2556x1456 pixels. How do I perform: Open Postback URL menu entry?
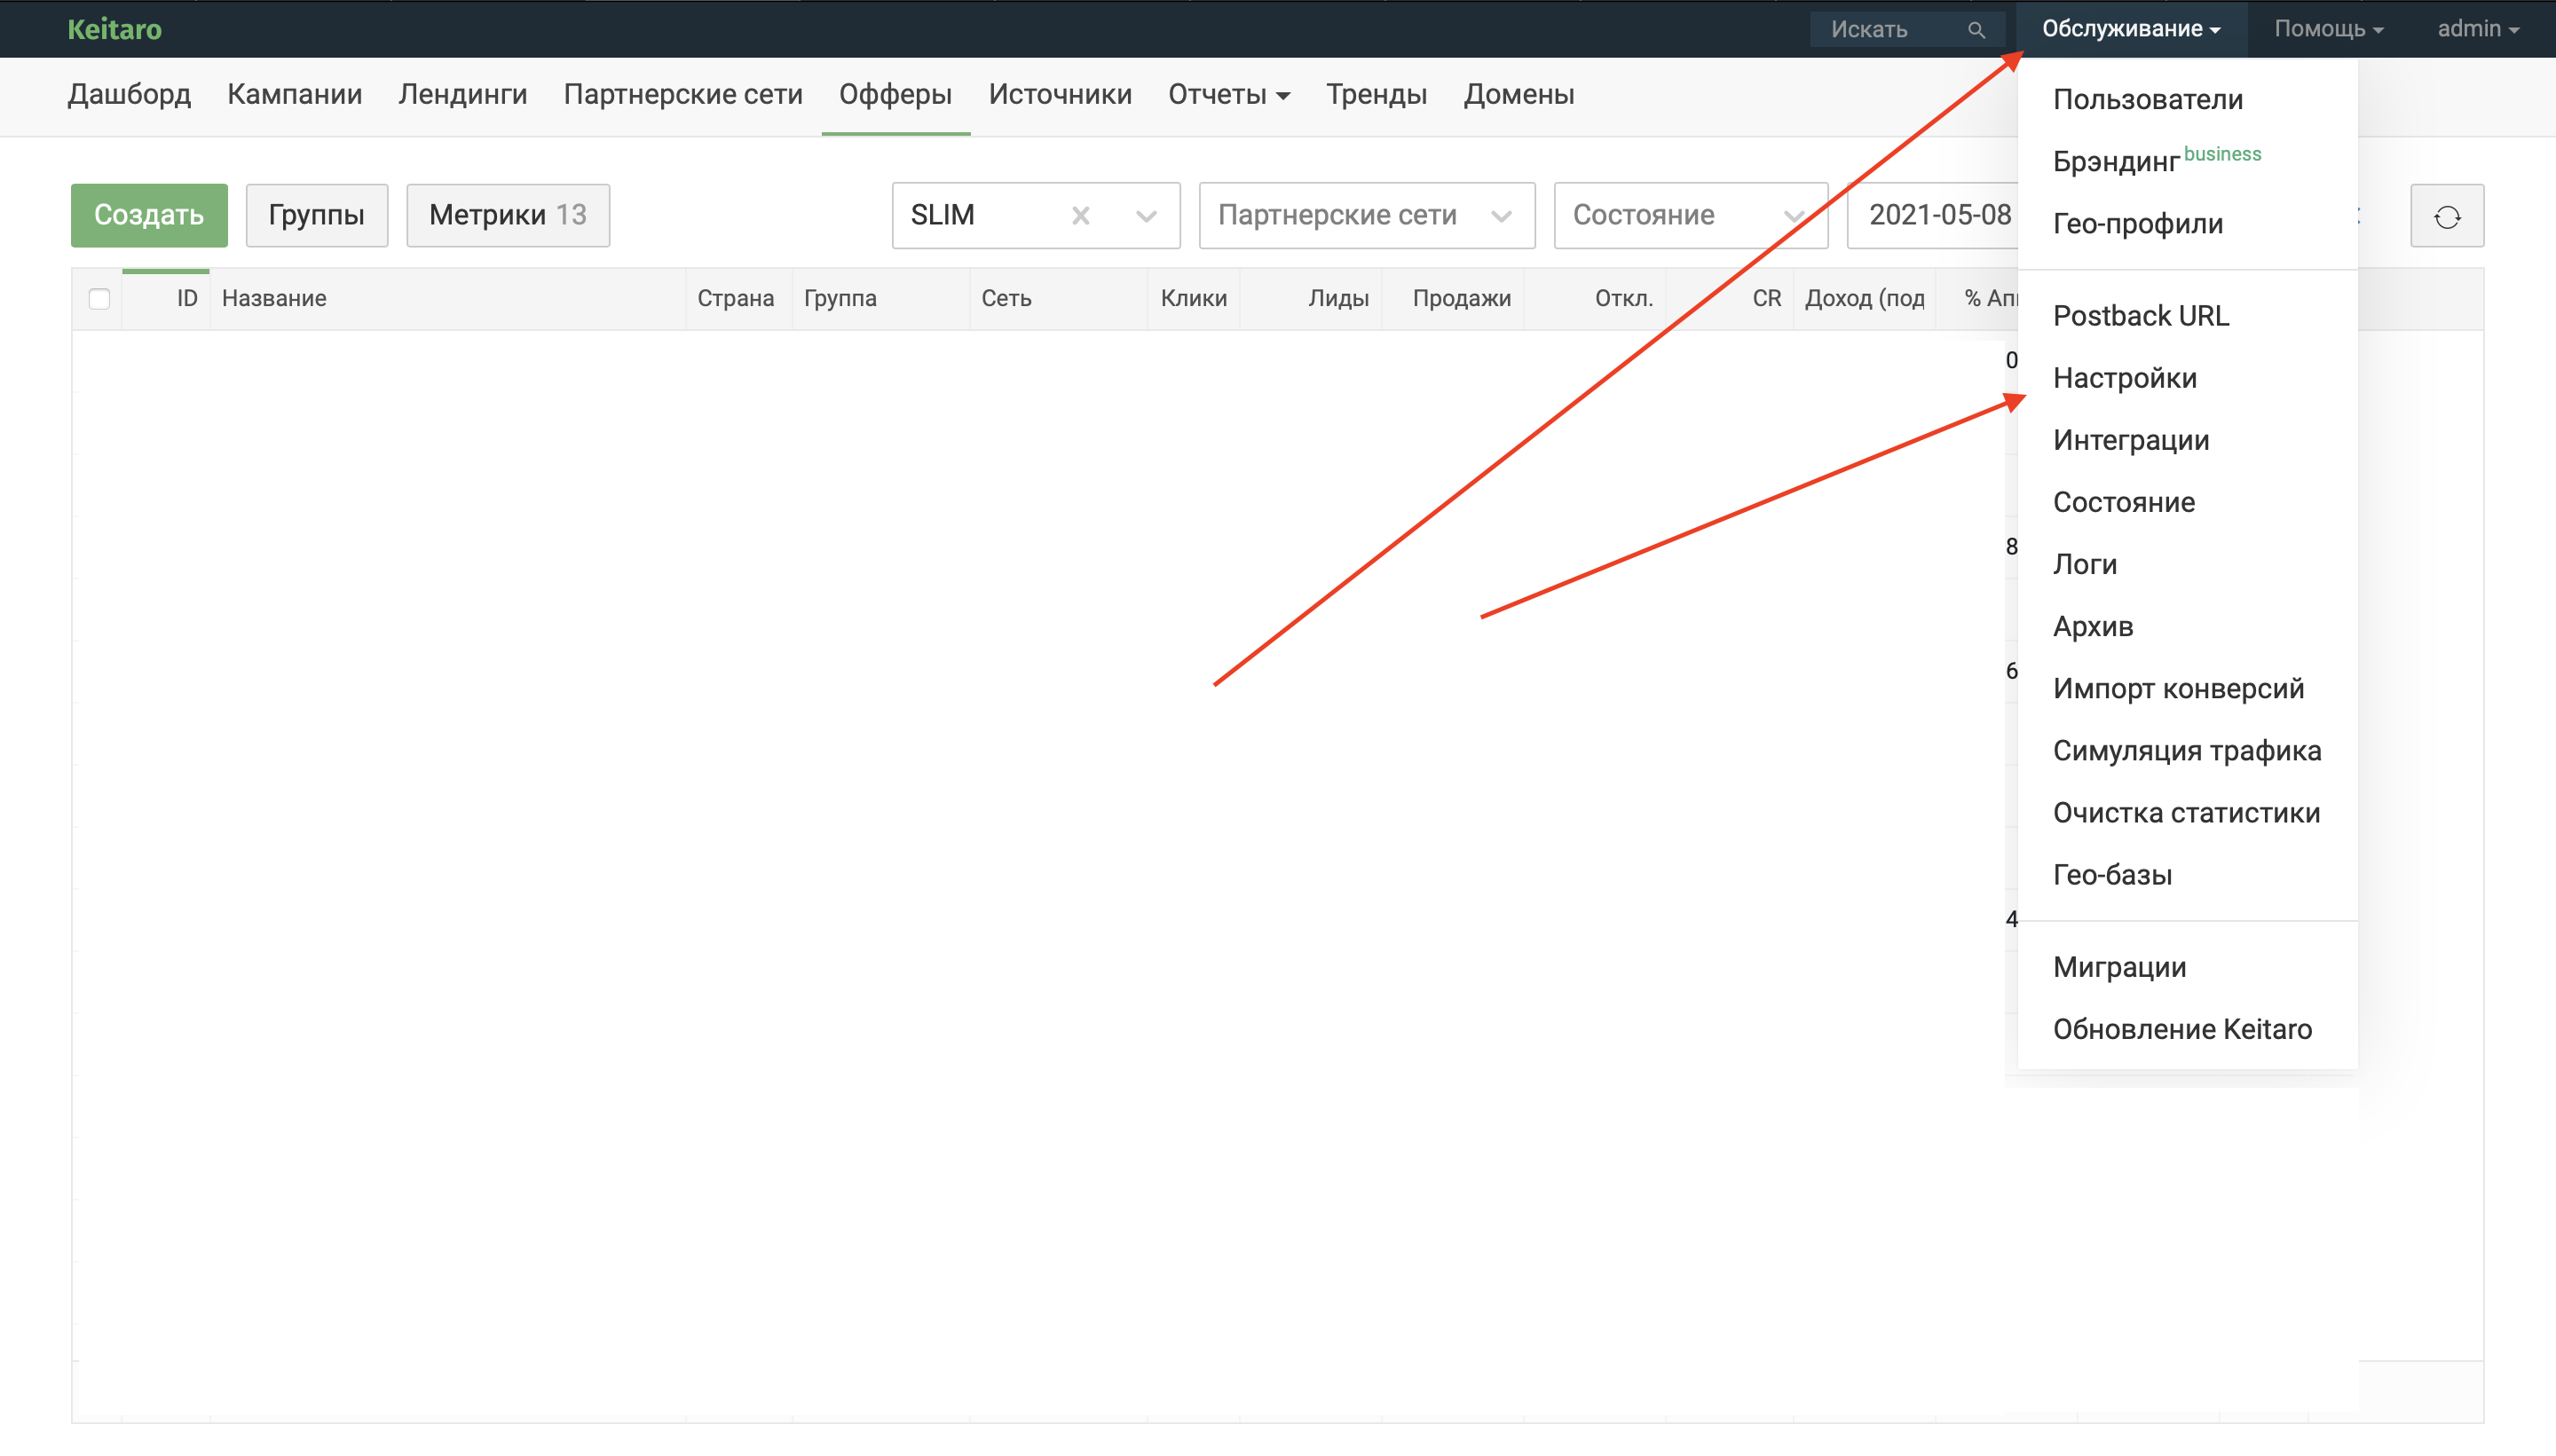click(2140, 316)
